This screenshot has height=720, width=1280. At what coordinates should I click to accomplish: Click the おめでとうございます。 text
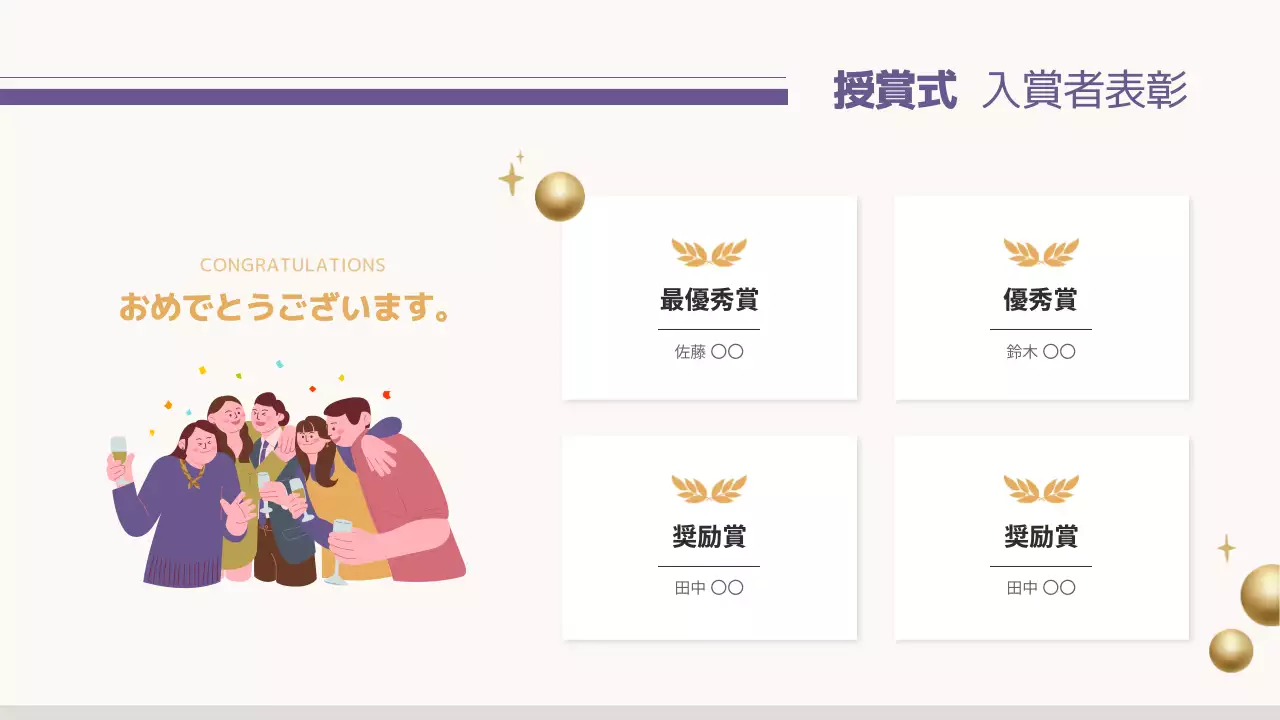(x=284, y=307)
